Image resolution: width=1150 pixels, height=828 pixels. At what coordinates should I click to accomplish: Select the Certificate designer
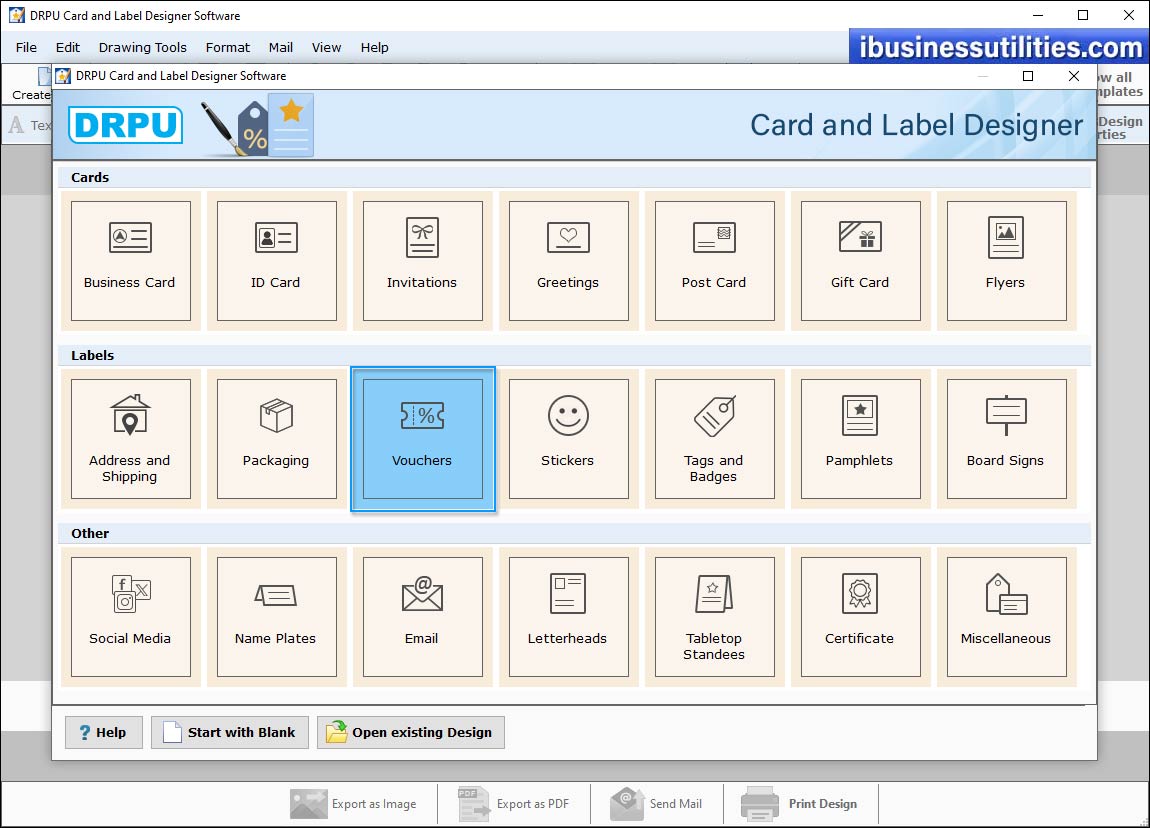pyautogui.click(x=860, y=616)
